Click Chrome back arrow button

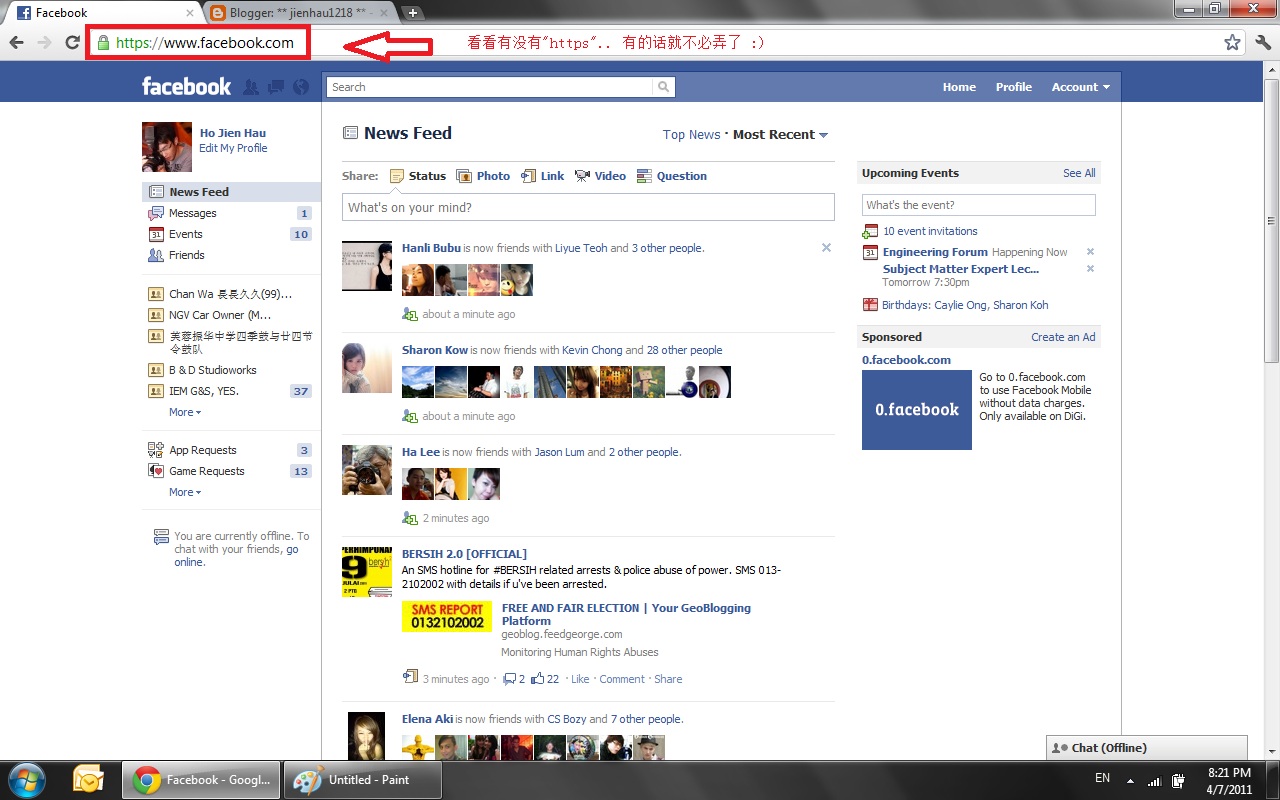pos(16,42)
